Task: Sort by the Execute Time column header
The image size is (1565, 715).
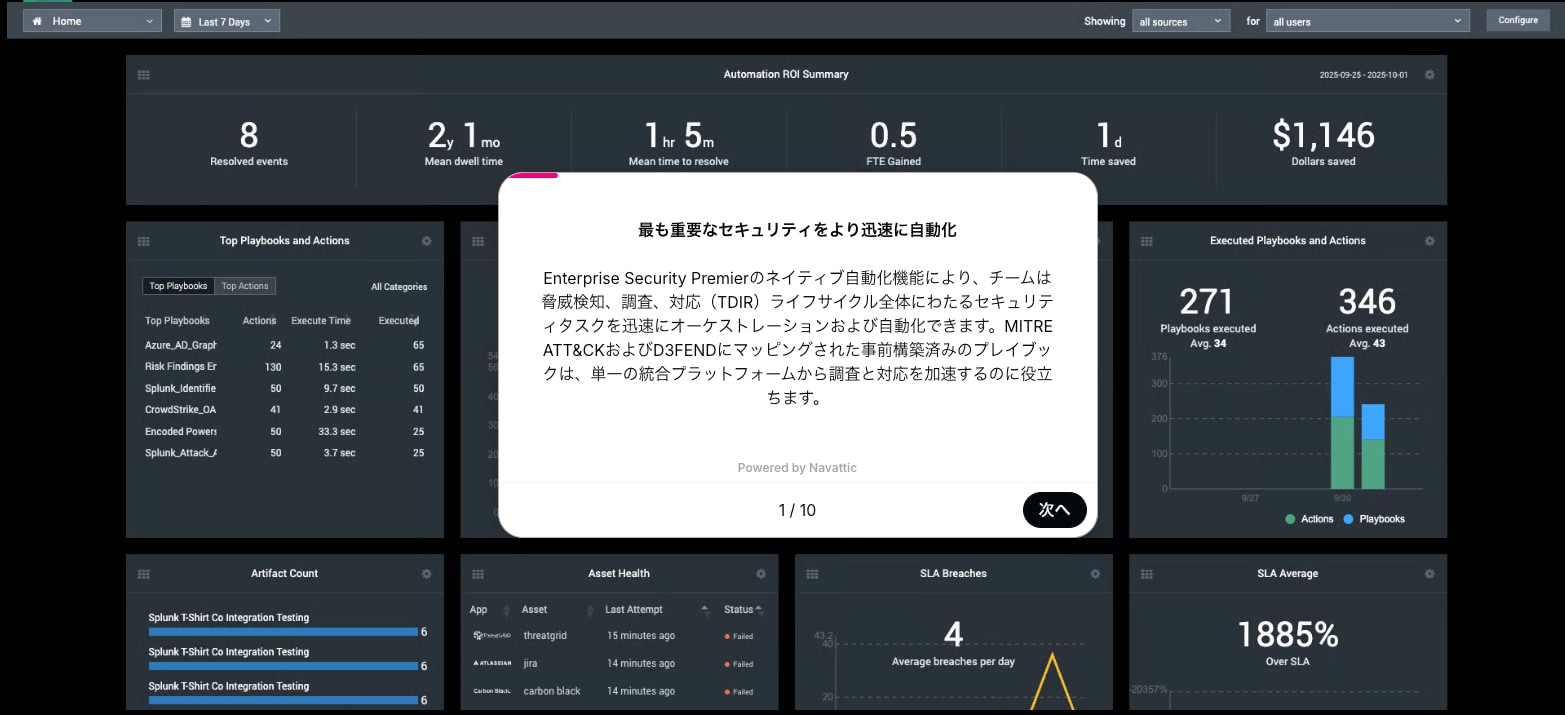Action: 321,321
